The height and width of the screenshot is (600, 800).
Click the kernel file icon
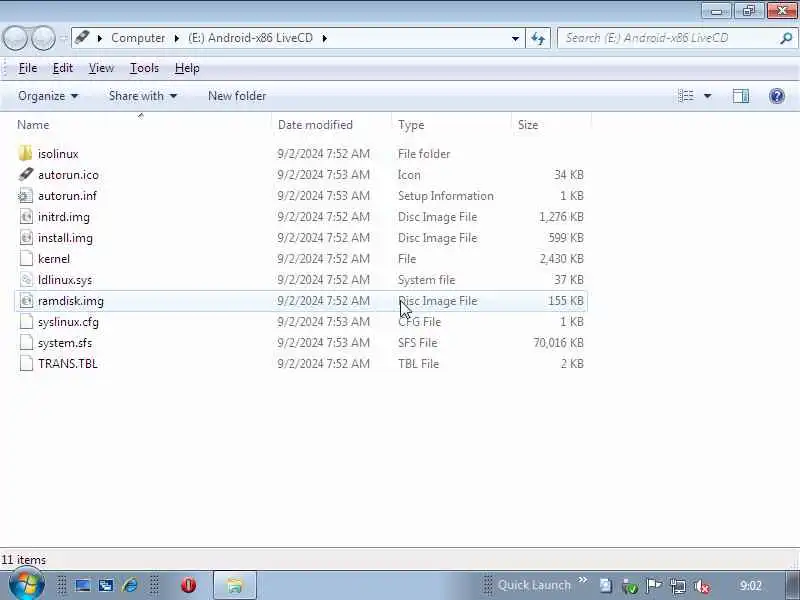(26, 259)
